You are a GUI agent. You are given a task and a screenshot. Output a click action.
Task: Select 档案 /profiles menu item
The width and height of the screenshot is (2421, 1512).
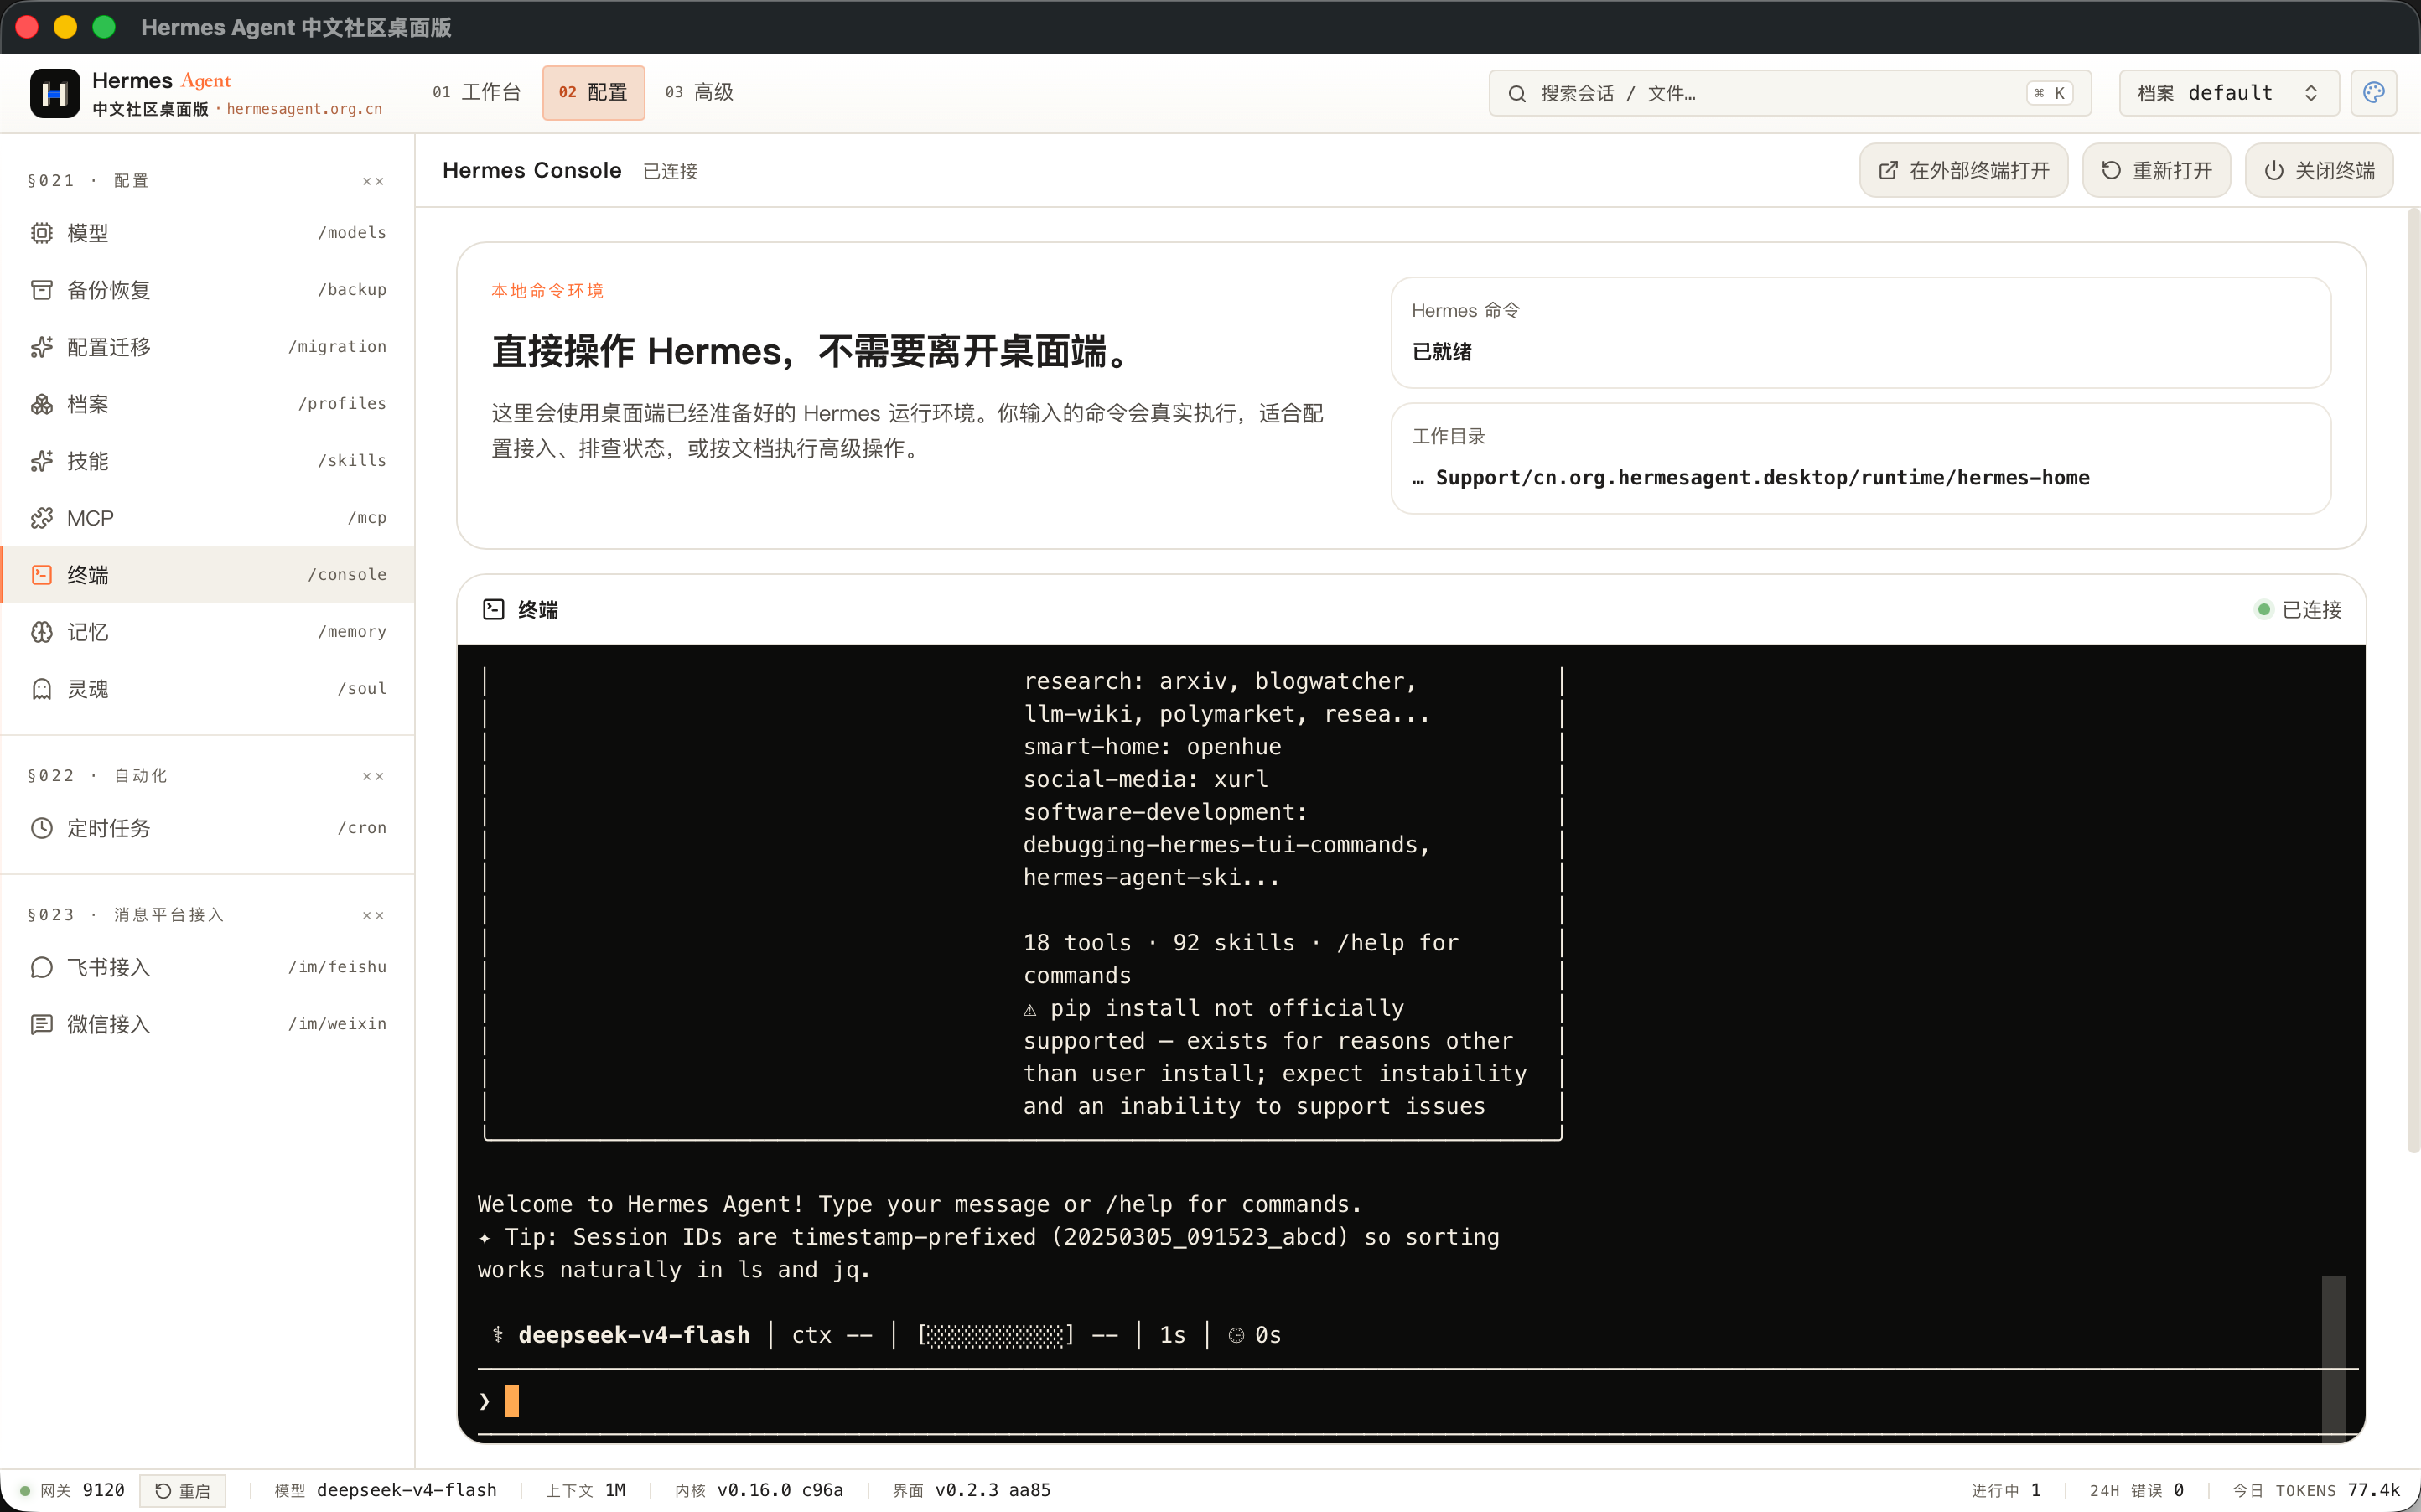[208, 404]
